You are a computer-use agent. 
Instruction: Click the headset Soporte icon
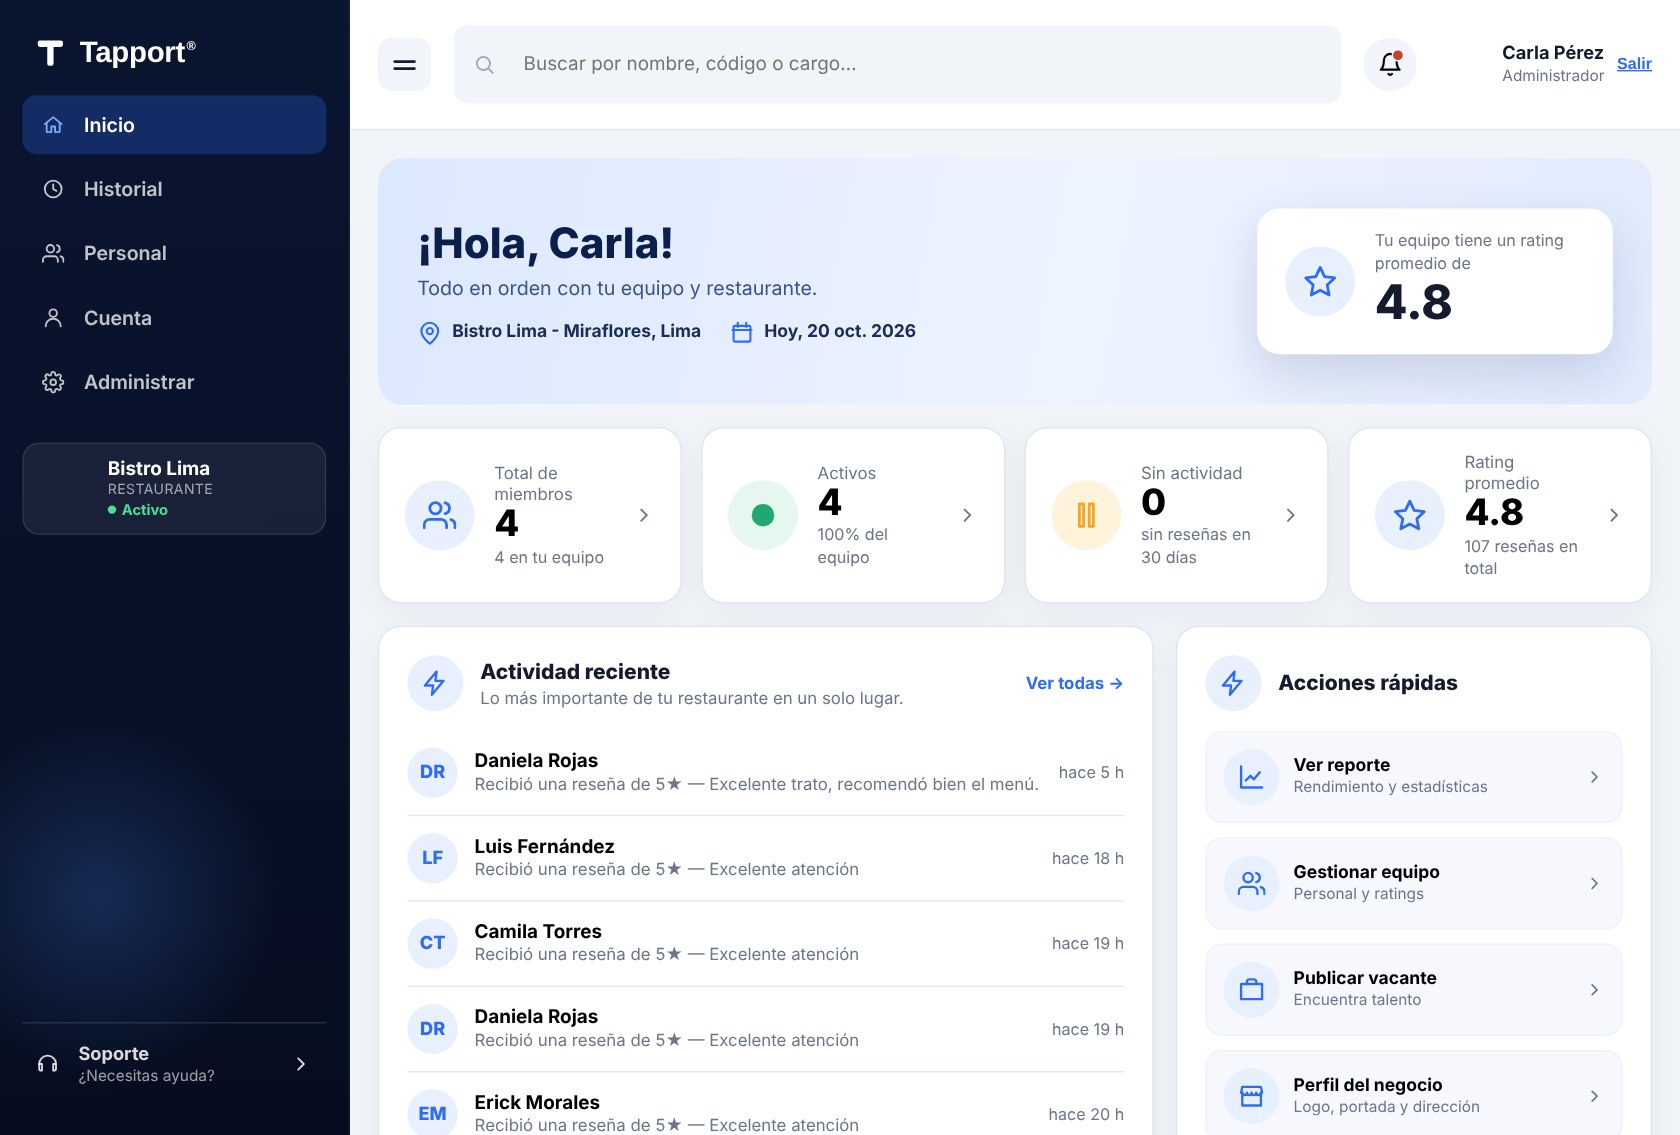coord(47,1064)
